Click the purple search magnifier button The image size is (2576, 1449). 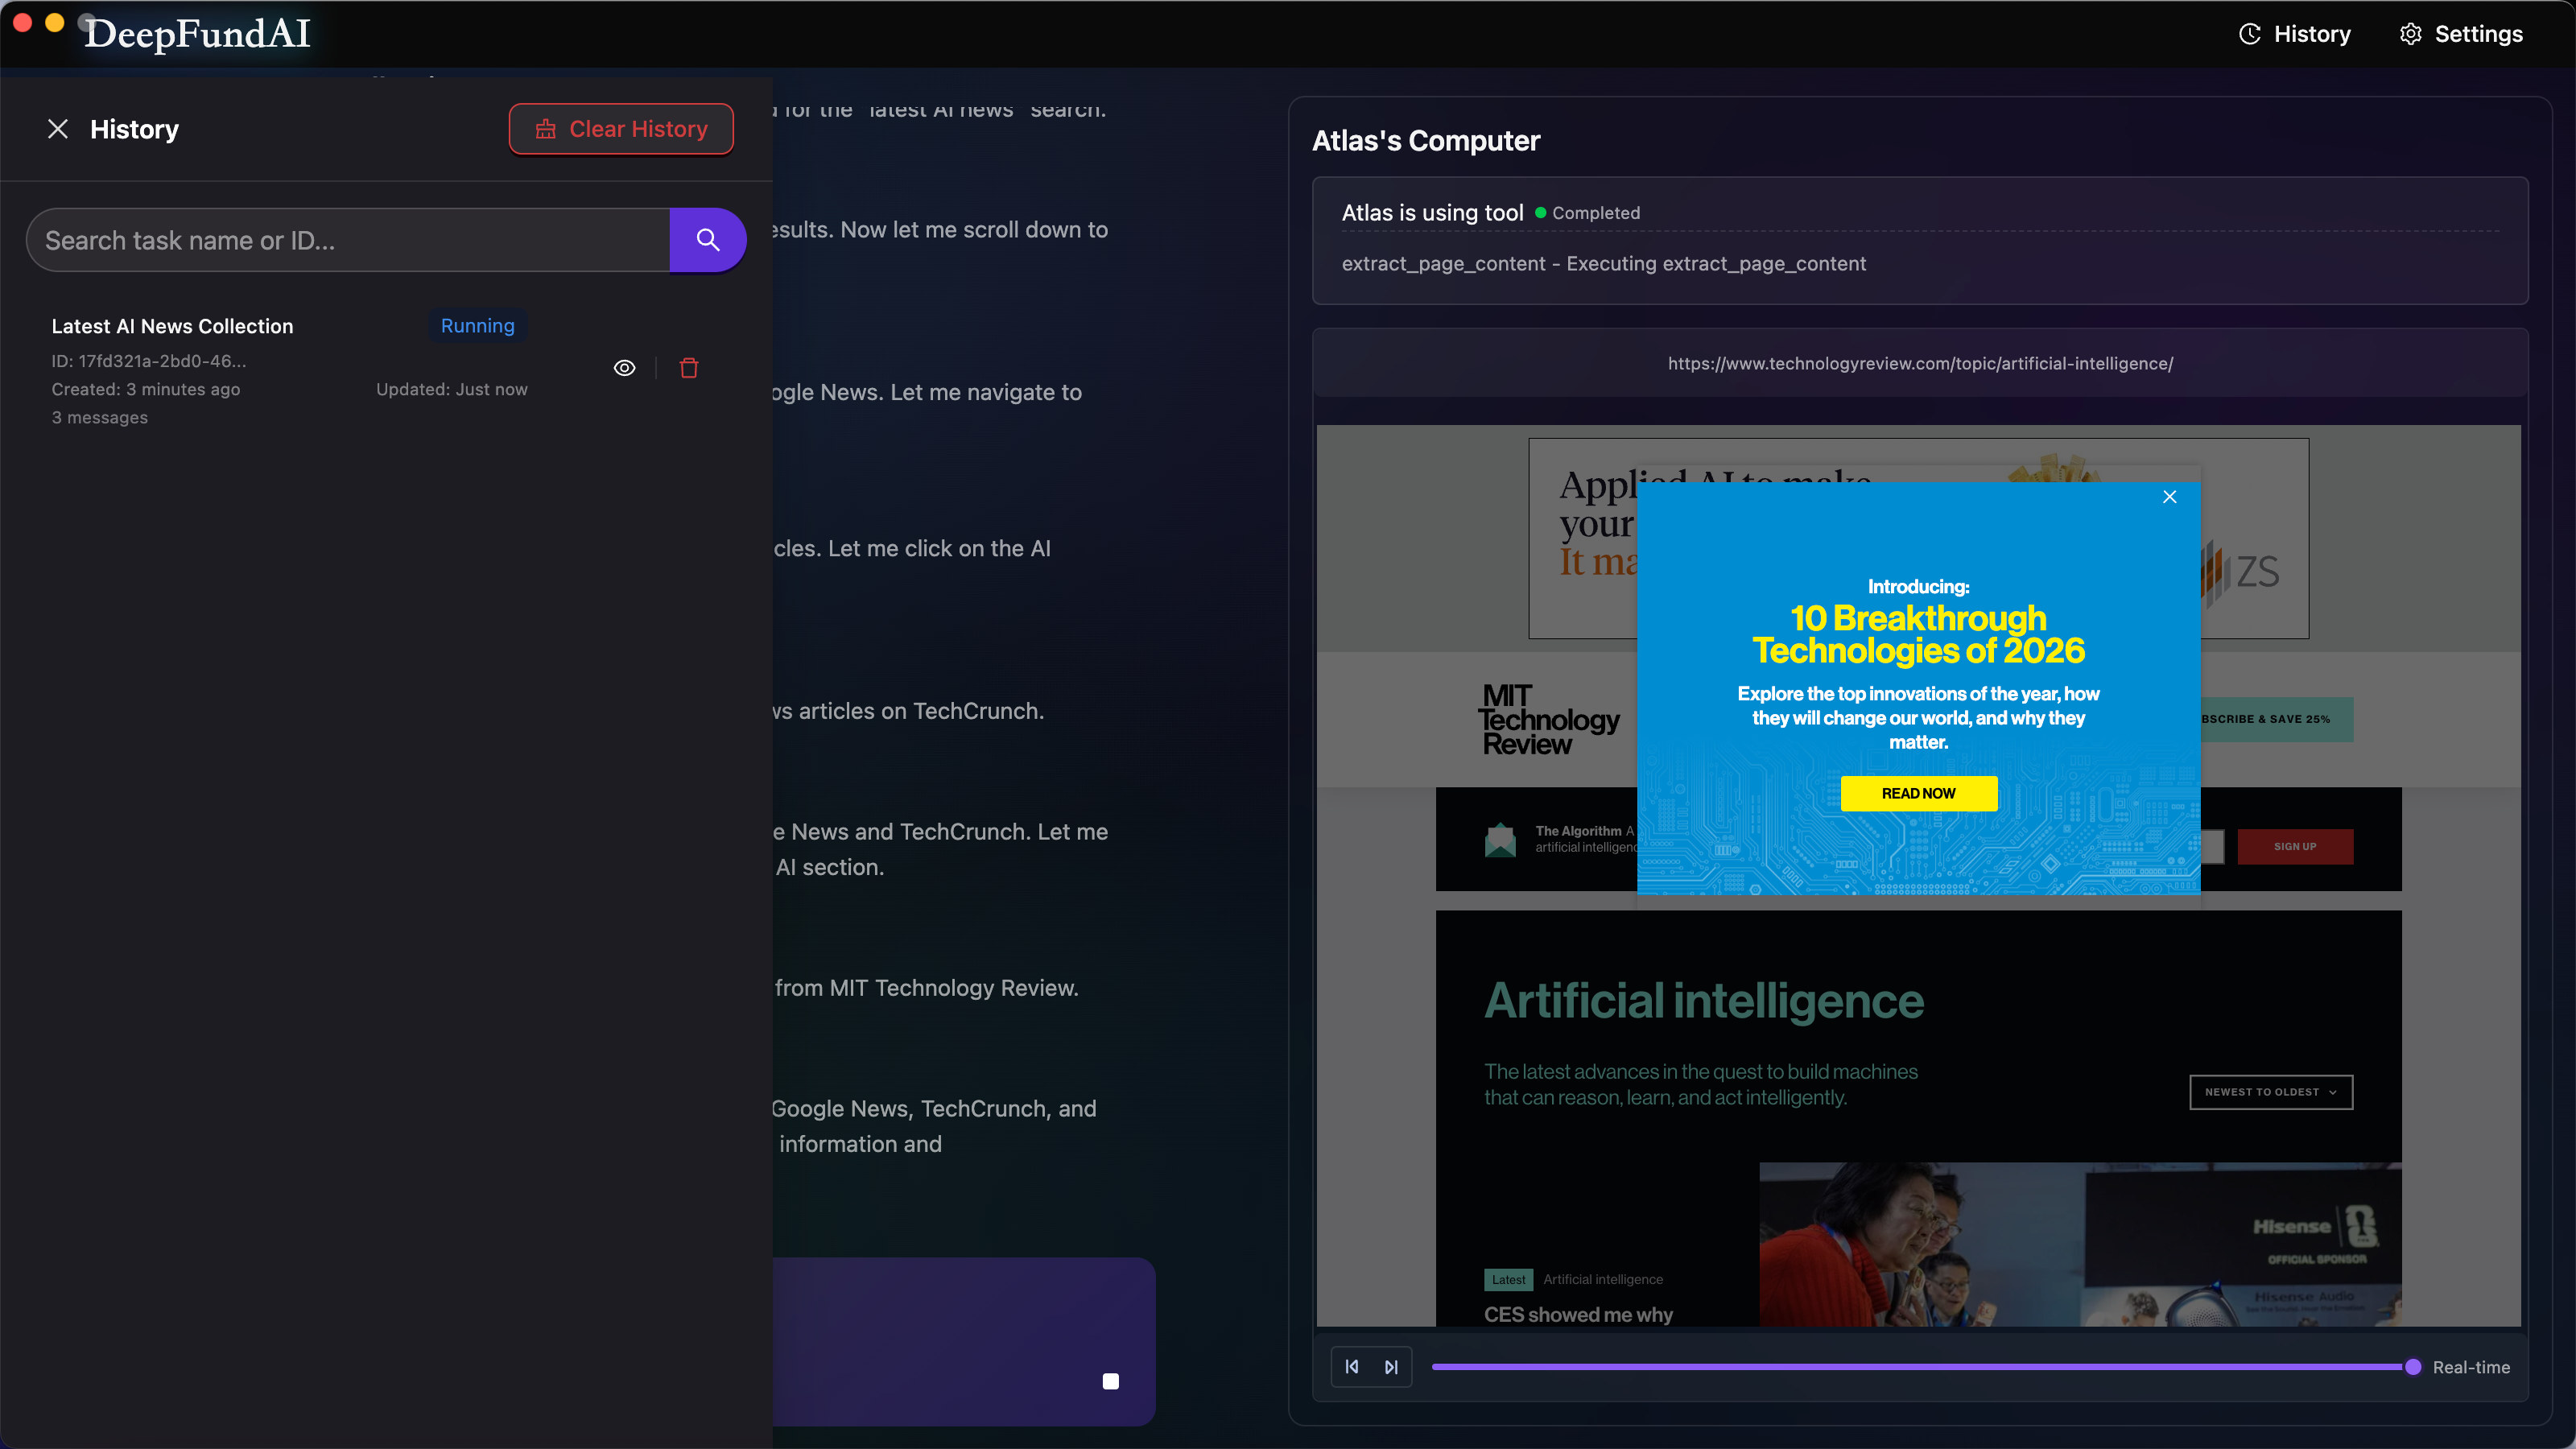point(708,240)
